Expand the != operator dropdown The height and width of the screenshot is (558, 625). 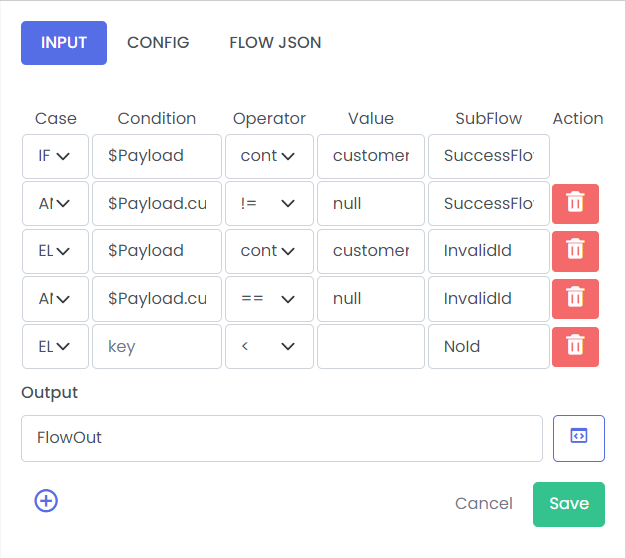(269, 204)
